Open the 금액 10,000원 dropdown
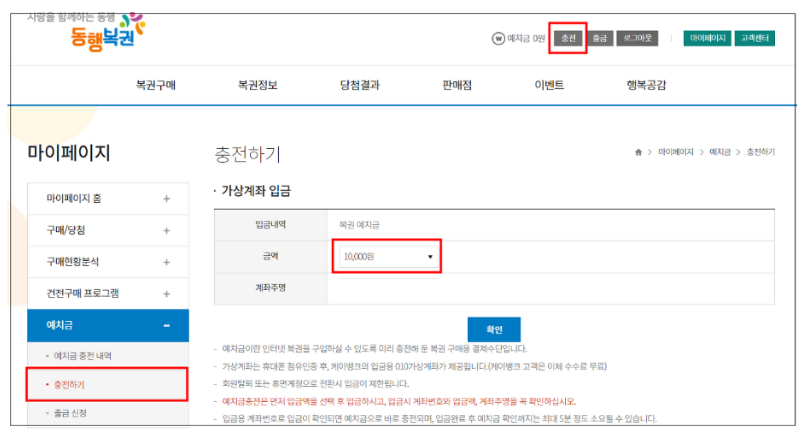 point(387,256)
